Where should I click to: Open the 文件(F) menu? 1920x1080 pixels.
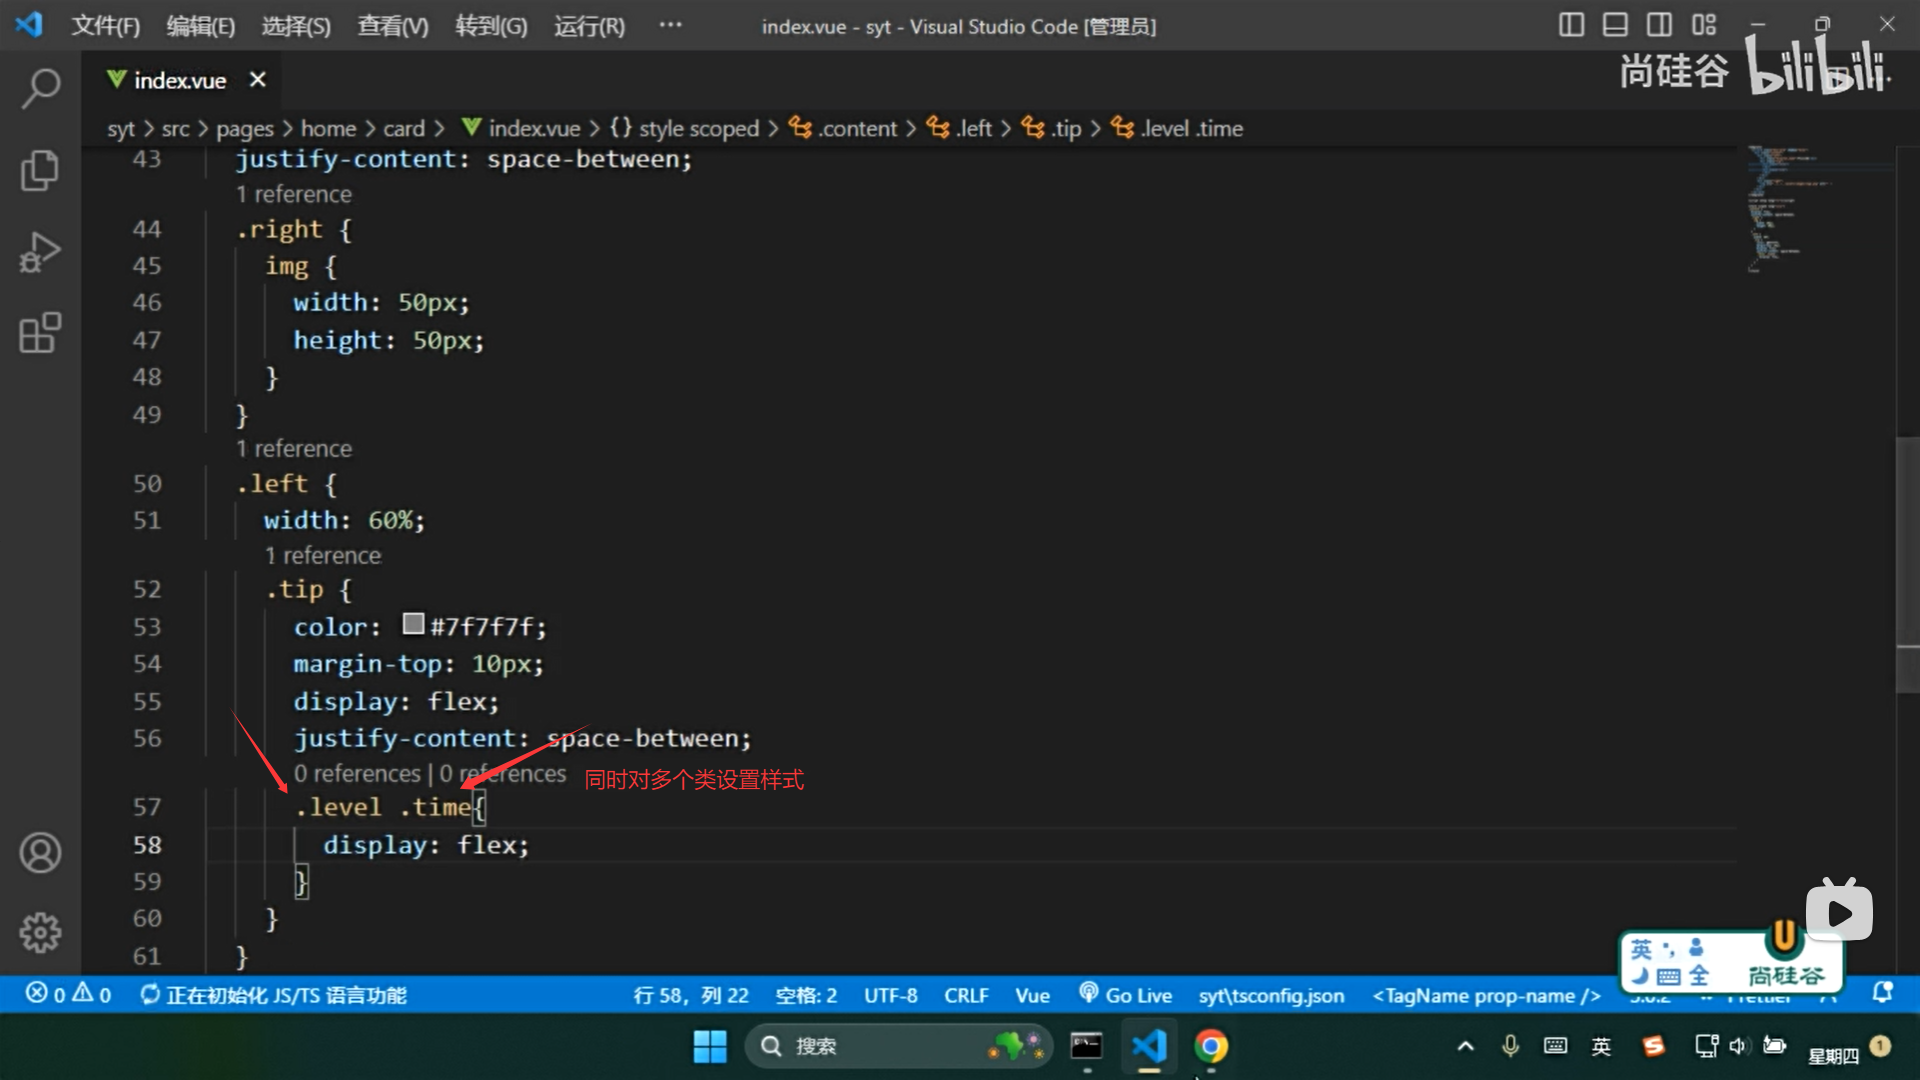click(x=105, y=26)
